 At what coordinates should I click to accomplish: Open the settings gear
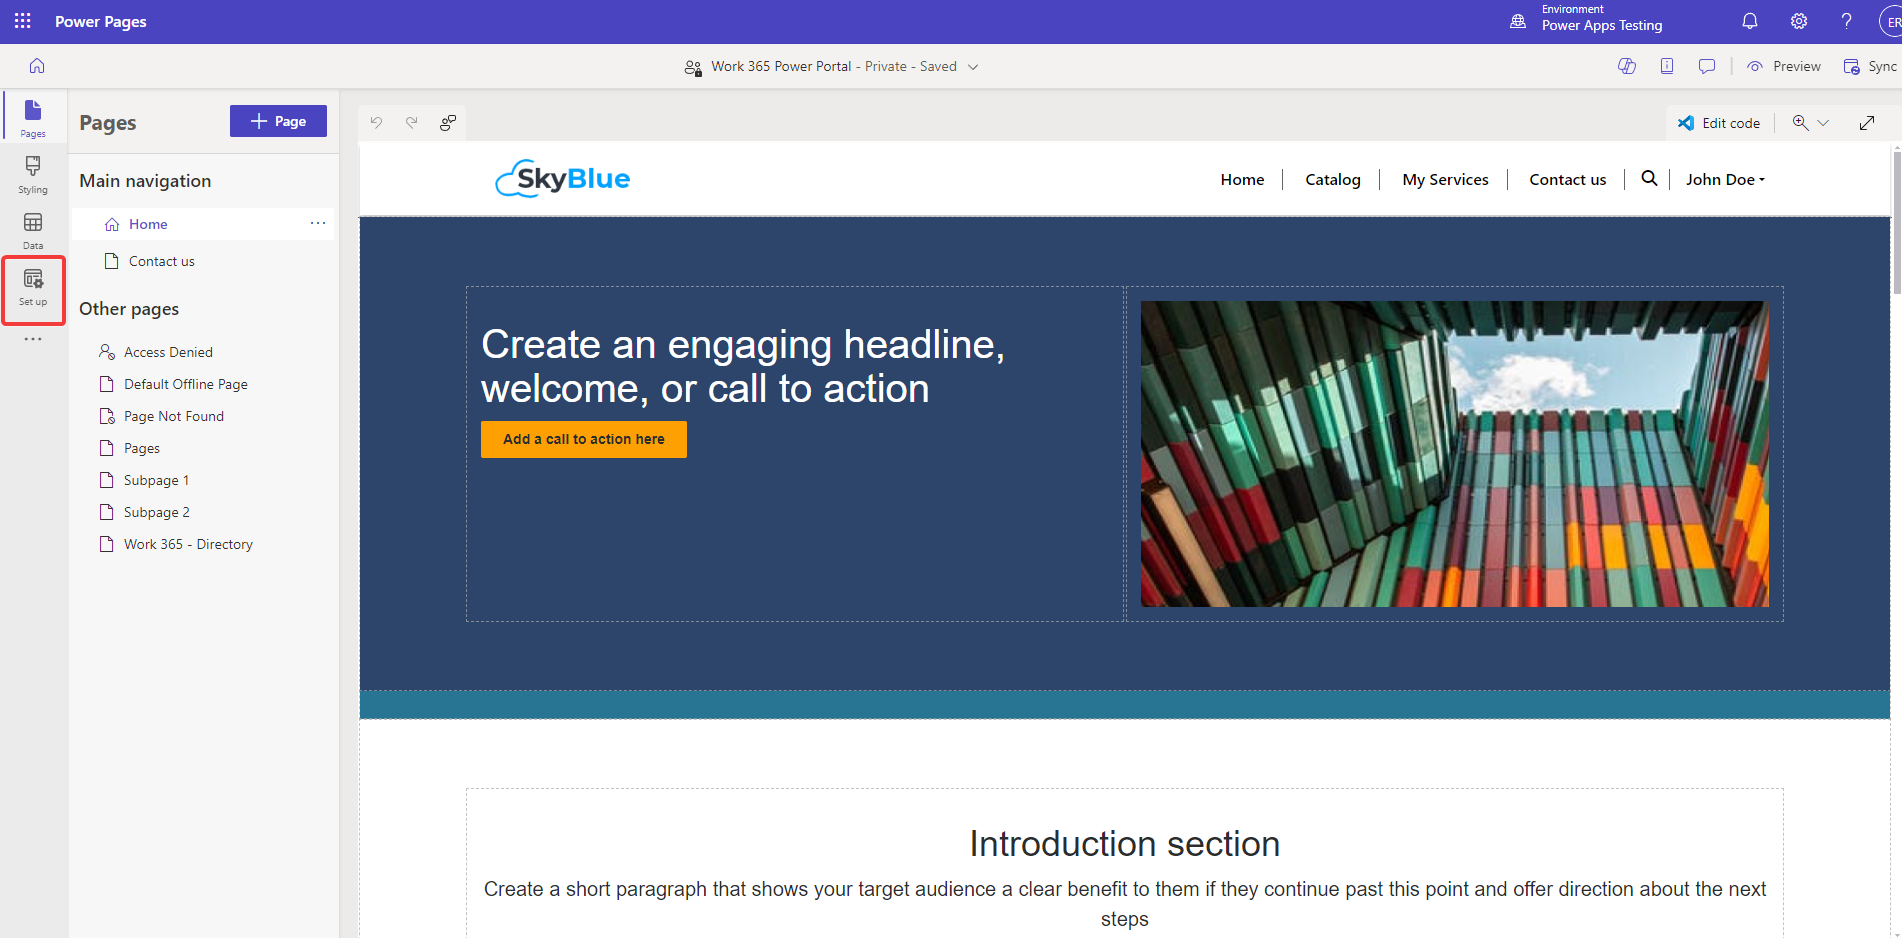[x=1799, y=21]
